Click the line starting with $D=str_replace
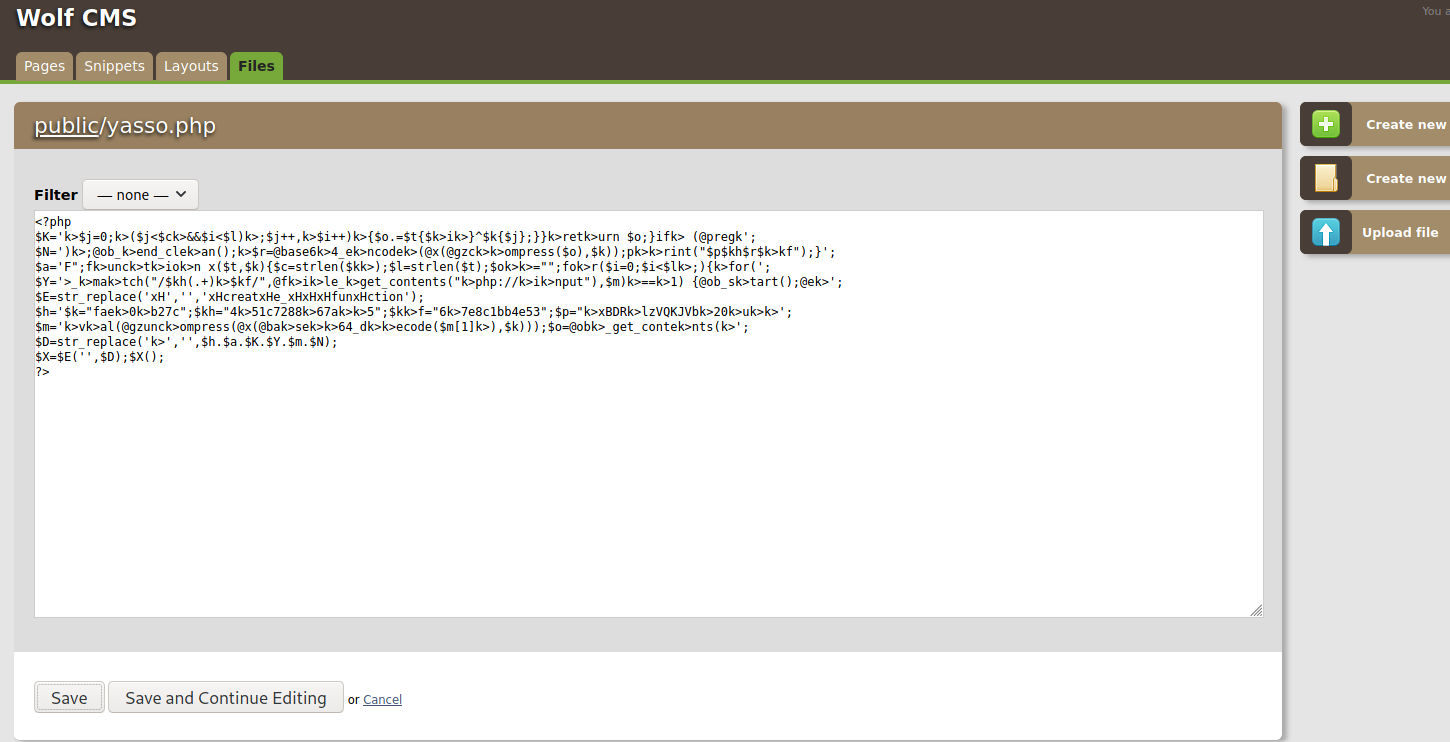Image resolution: width=1450 pixels, height=742 pixels. pyautogui.click(x=186, y=342)
